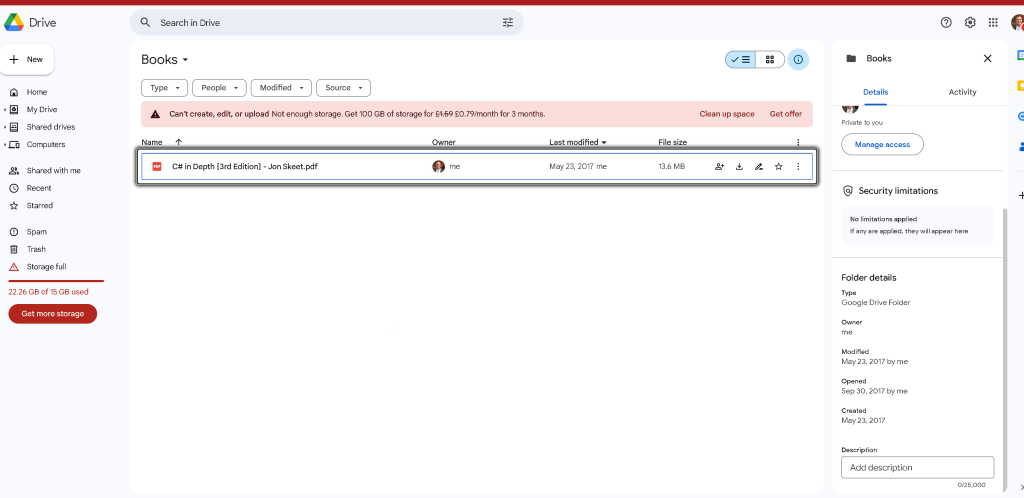Click the storage usage bar
The image size is (1024, 498).
(56, 281)
